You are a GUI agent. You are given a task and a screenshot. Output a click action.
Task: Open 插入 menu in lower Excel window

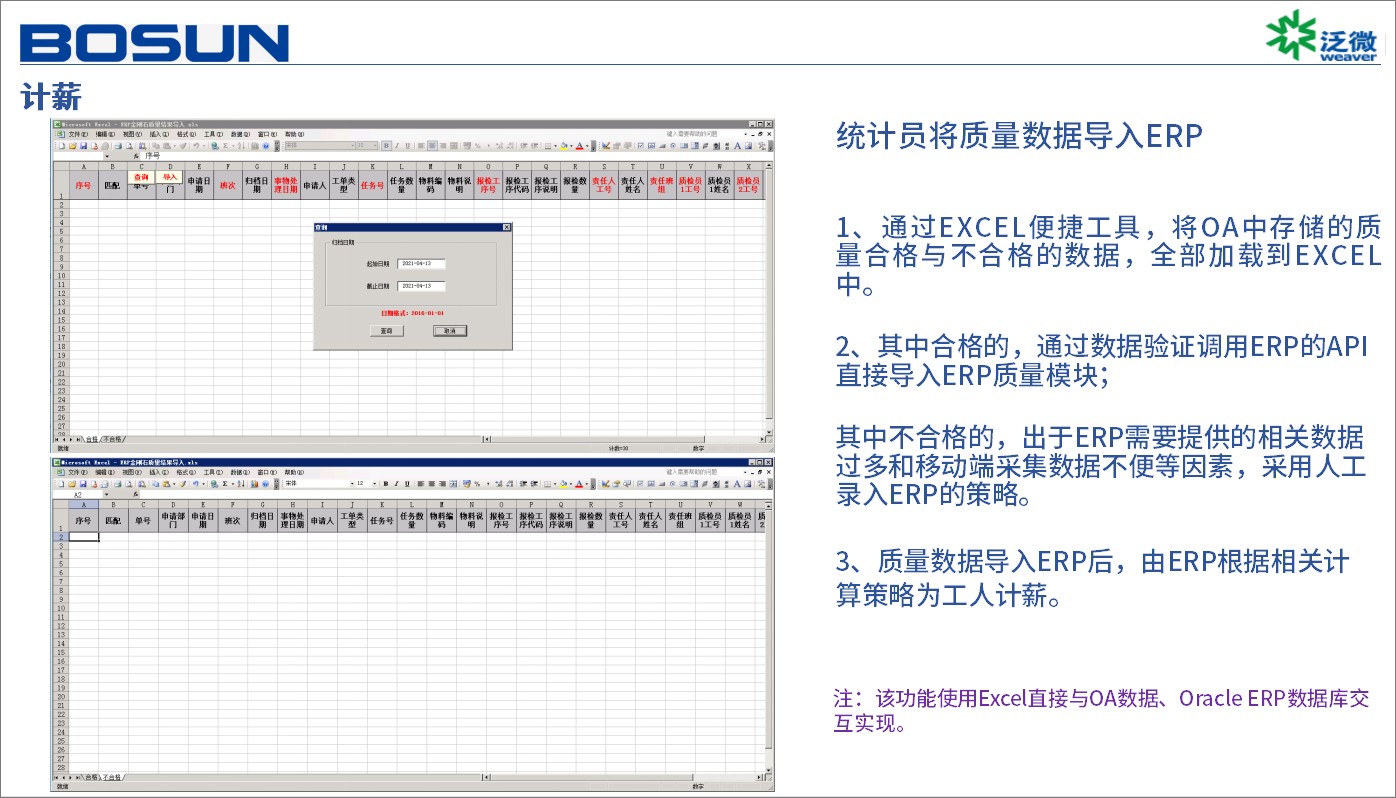tap(159, 472)
